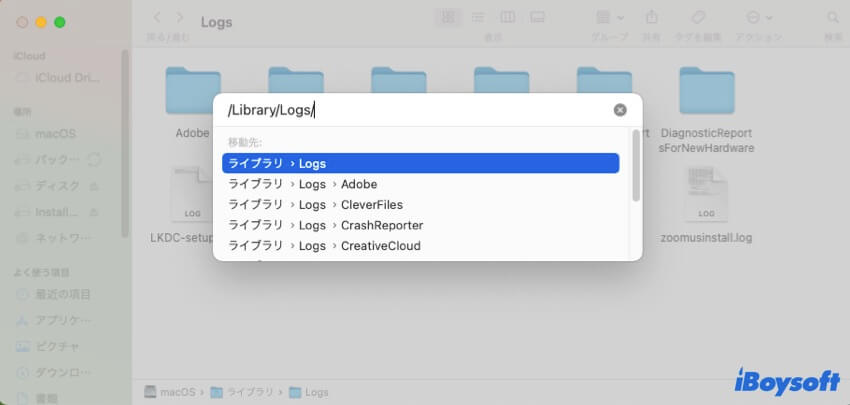Select the Logs › CreativeCloud suggestion
850x405 pixels.
point(421,246)
